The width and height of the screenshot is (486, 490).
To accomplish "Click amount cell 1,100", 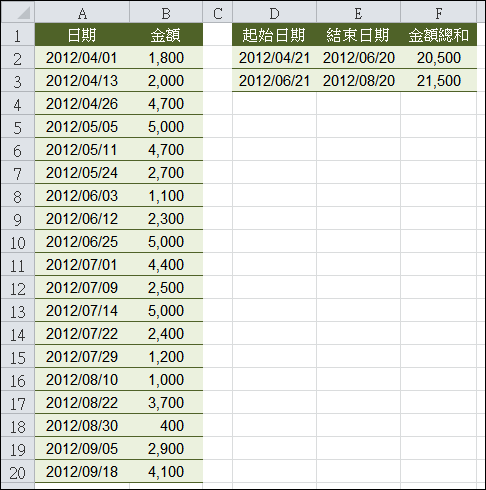I will 166,196.
